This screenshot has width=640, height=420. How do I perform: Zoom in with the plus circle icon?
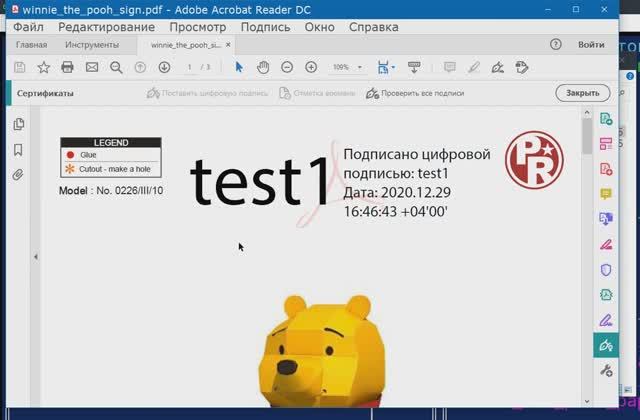(311, 67)
